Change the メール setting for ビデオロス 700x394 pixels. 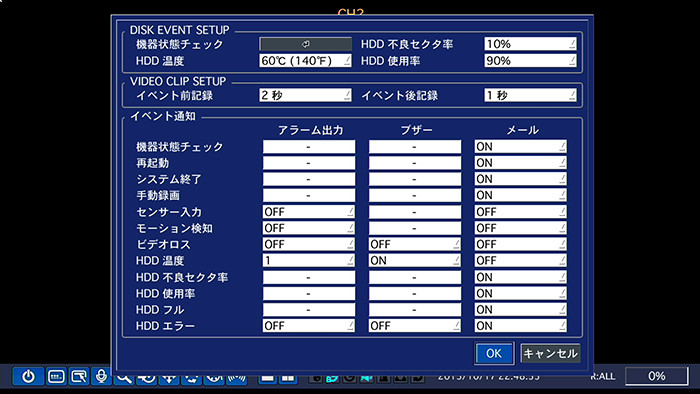(521, 244)
